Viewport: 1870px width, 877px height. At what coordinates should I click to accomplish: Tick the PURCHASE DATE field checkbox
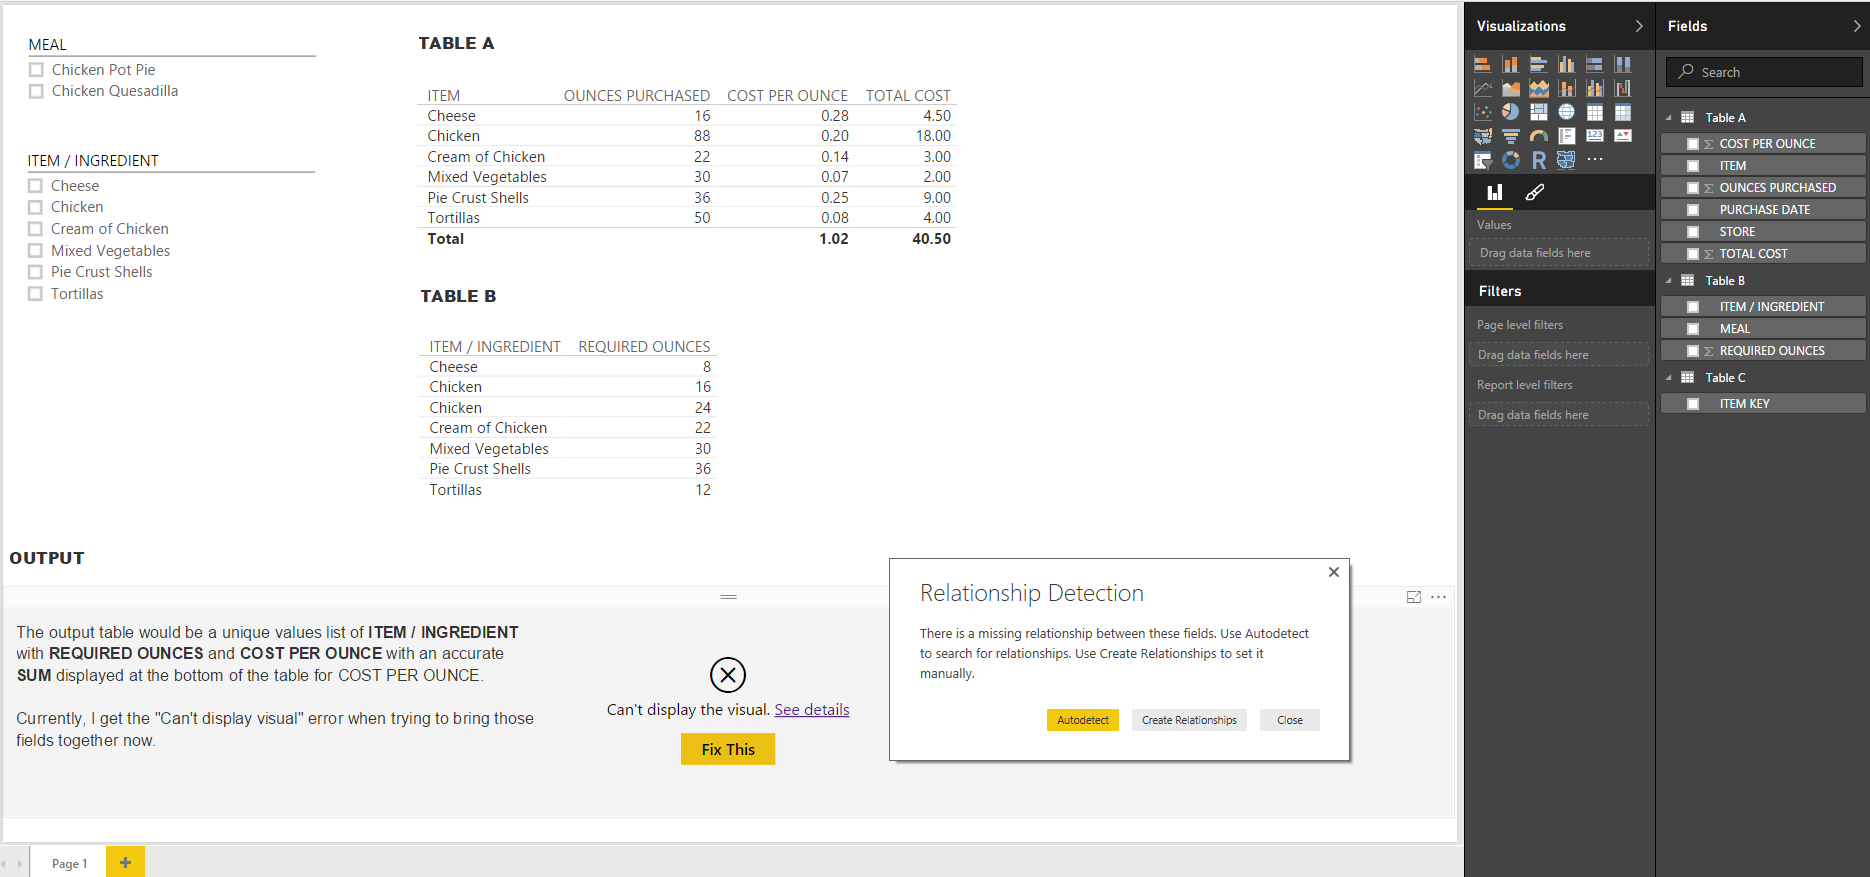click(x=1693, y=210)
